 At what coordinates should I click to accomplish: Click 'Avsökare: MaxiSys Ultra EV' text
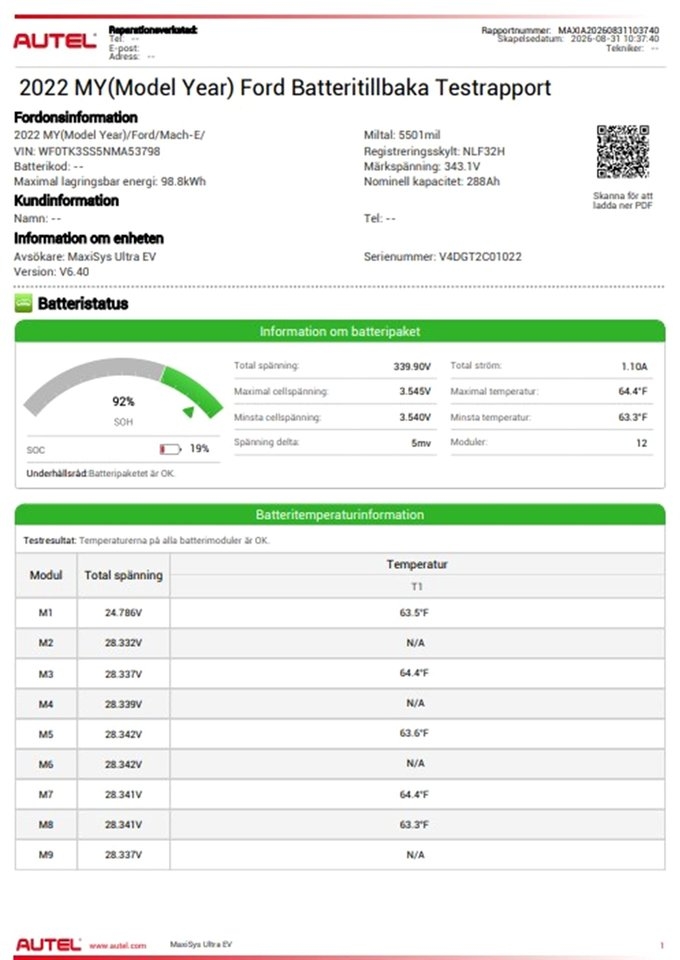(x=84, y=257)
